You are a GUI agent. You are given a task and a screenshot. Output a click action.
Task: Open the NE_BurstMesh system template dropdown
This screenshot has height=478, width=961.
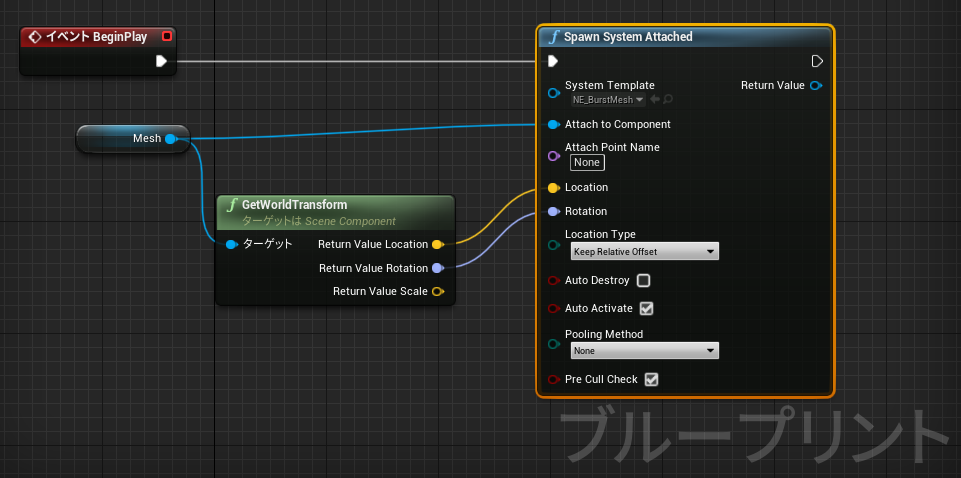(x=607, y=99)
